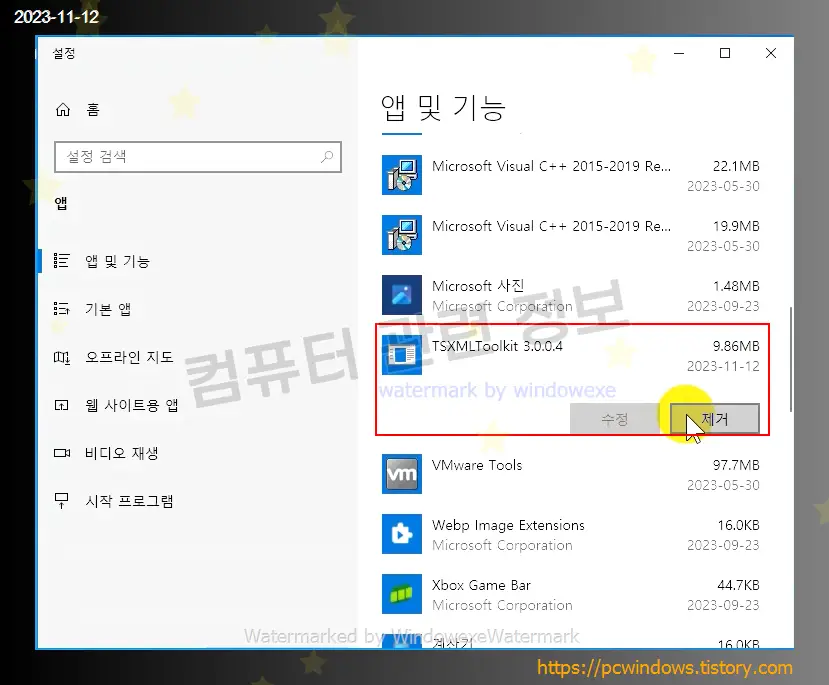The image size is (829, 685).
Task: Minimize the 설정 window
Action: pos(679,53)
